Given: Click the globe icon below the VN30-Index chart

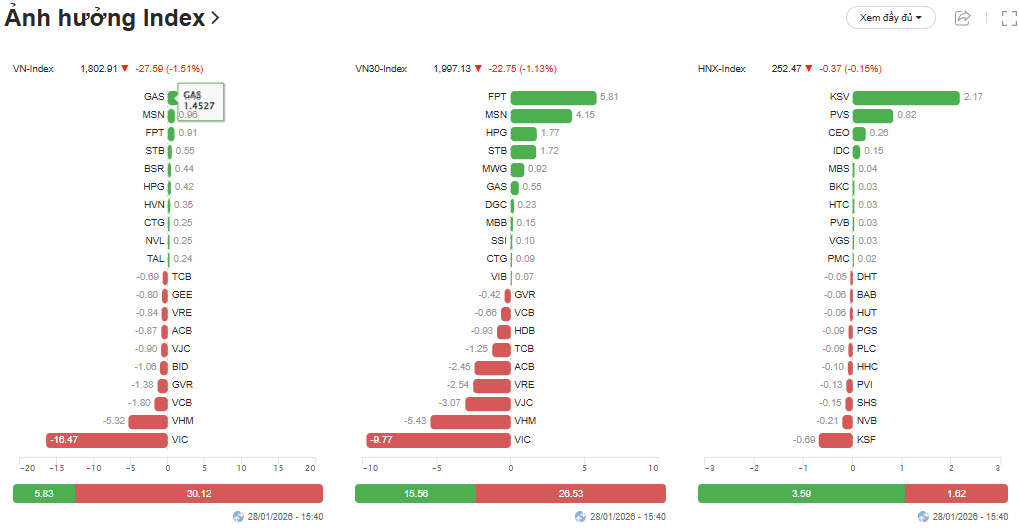Looking at the screenshot, I should (x=581, y=517).
